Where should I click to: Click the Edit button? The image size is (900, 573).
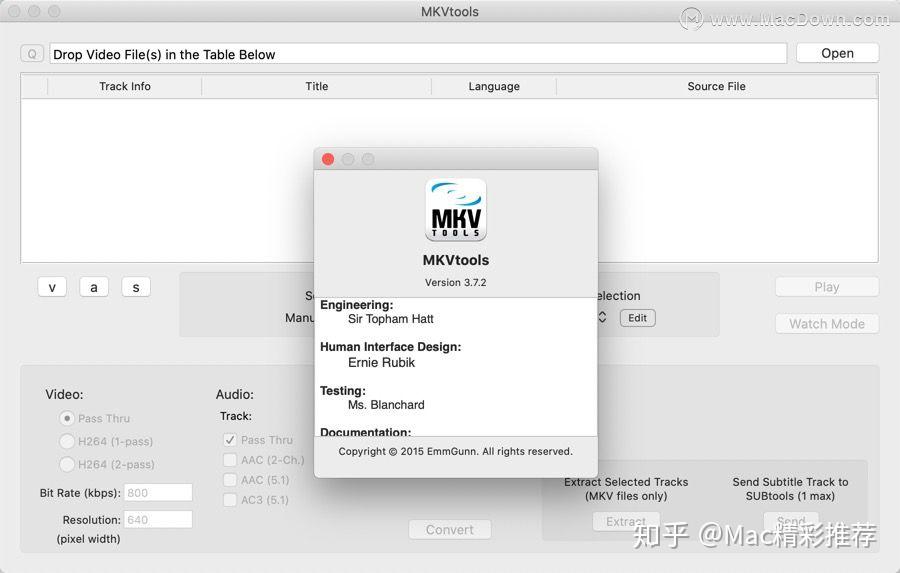(x=637, y=318)
